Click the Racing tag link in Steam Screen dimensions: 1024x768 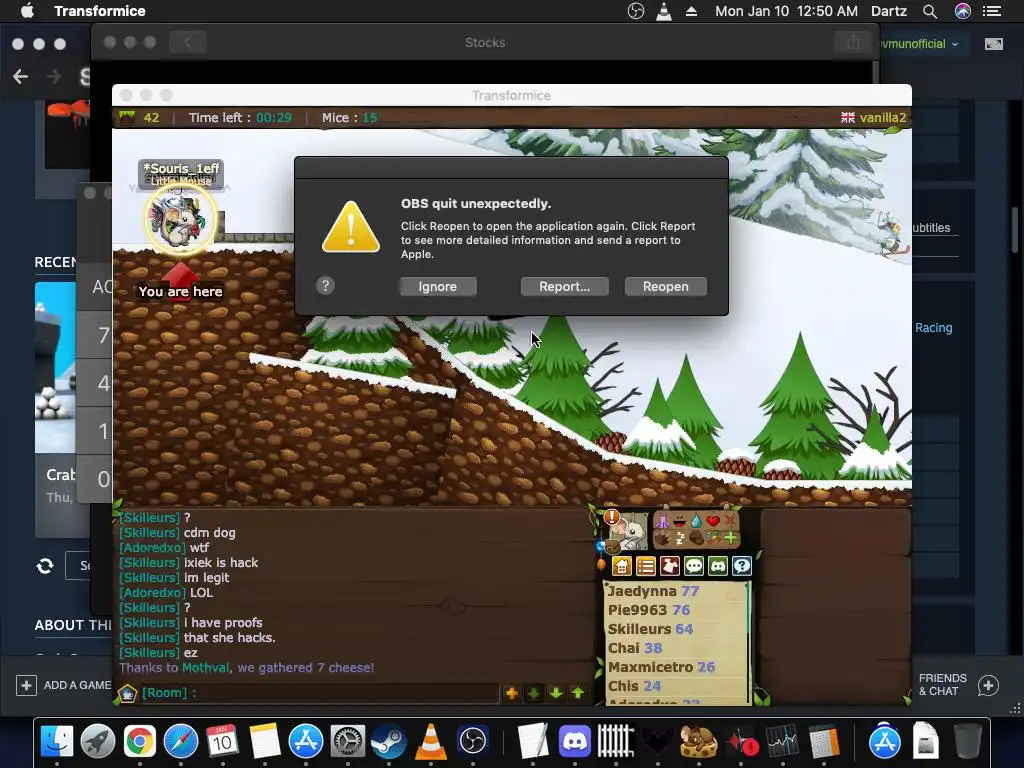(933, 328)
